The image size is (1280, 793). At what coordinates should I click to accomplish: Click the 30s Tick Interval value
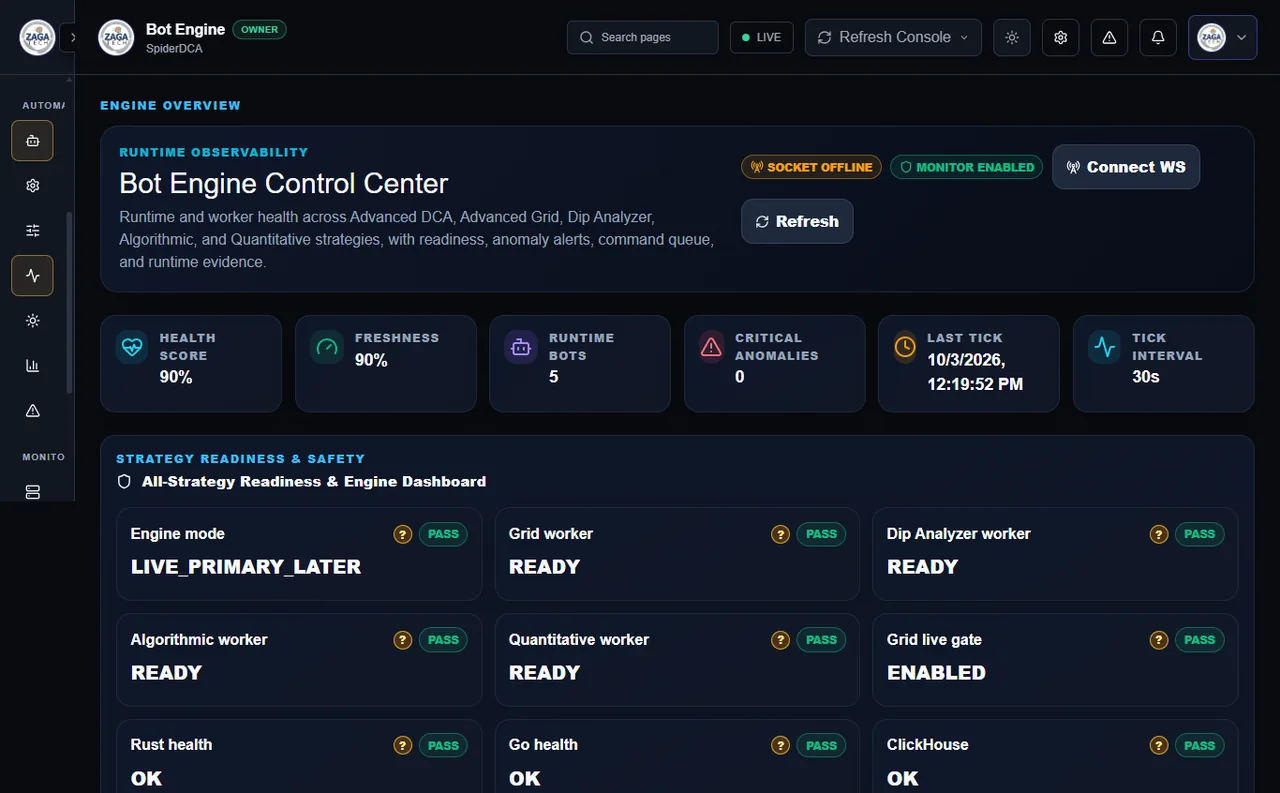click(1146, 377)
